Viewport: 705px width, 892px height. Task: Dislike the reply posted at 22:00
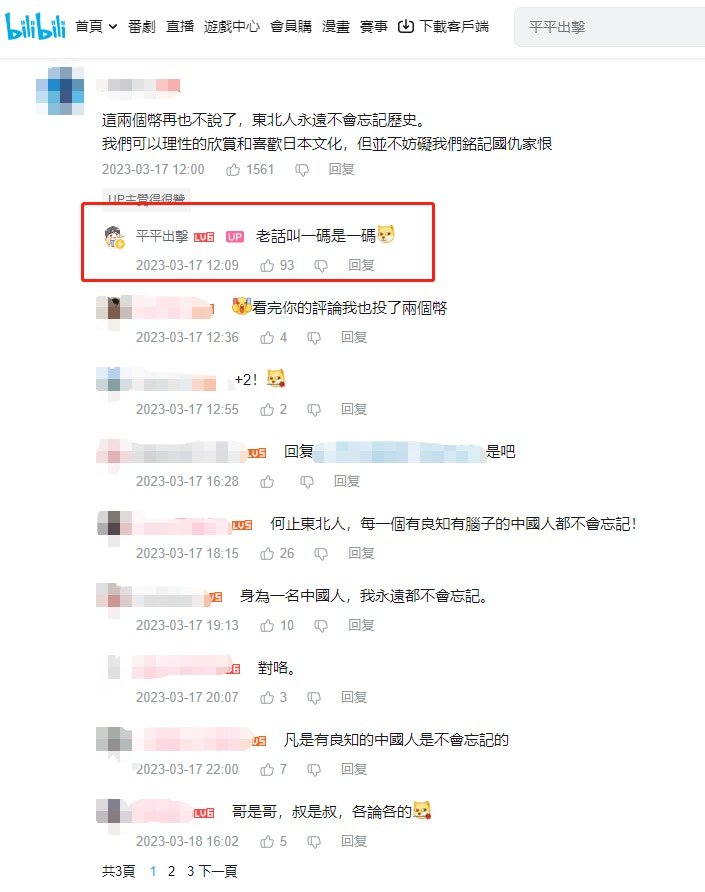(x=314, y=770)
